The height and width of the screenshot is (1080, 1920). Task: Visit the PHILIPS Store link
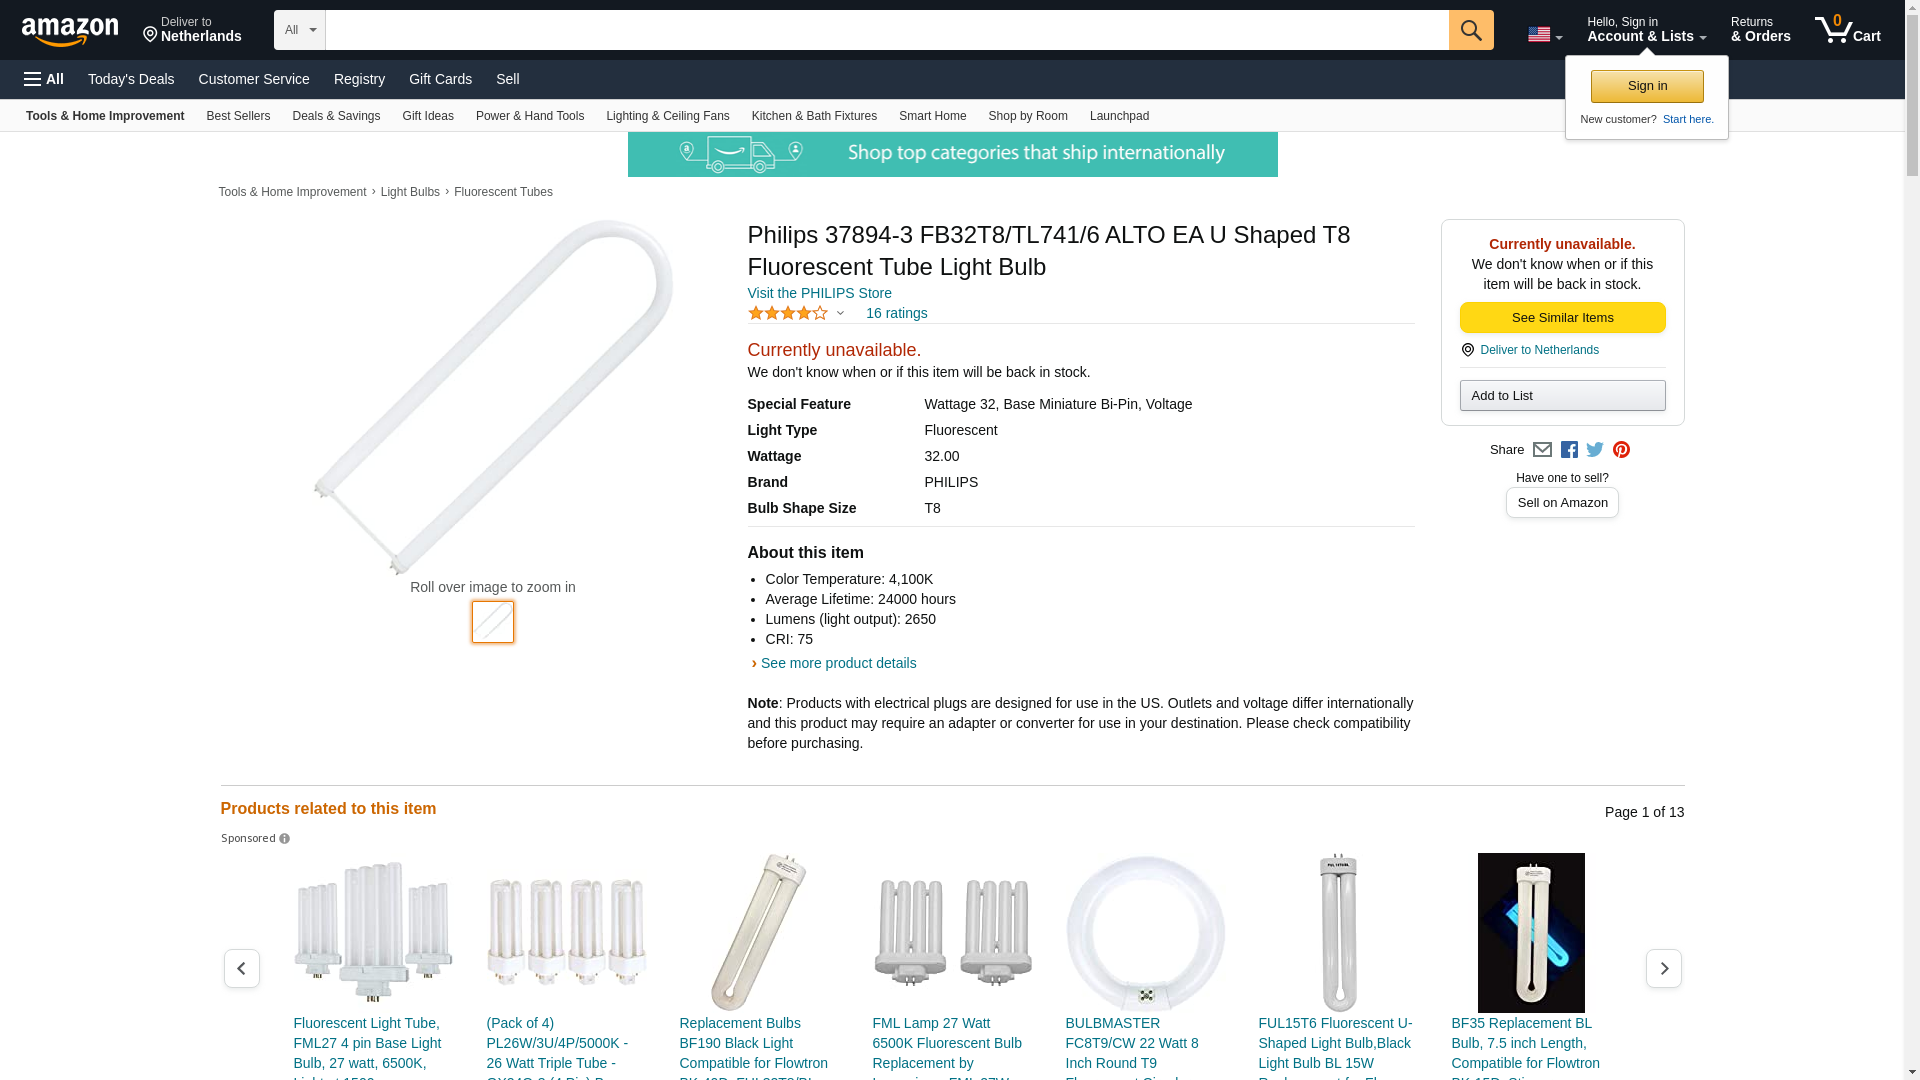(819, 293)
